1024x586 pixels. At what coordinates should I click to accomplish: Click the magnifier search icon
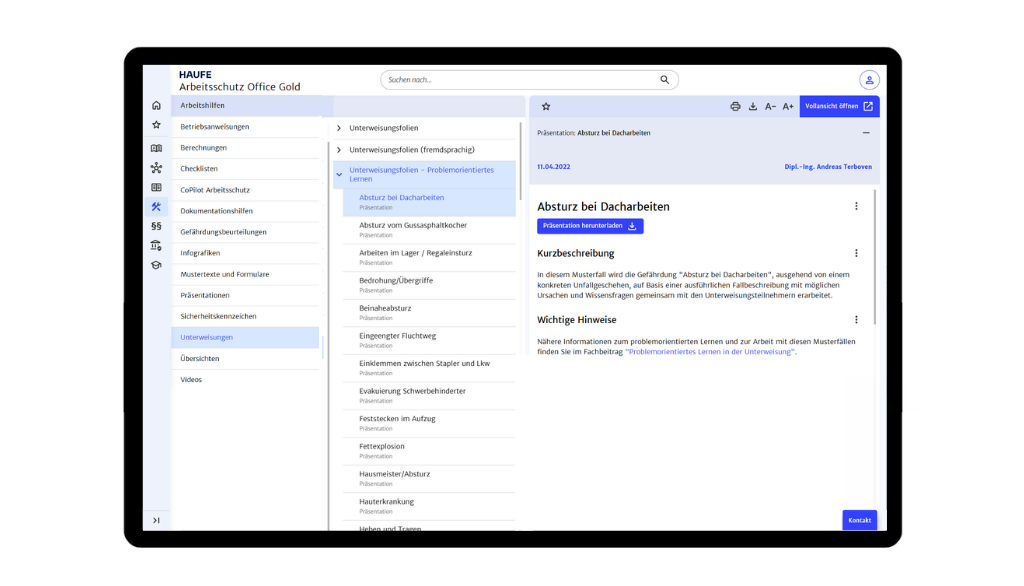click(665, 80)
